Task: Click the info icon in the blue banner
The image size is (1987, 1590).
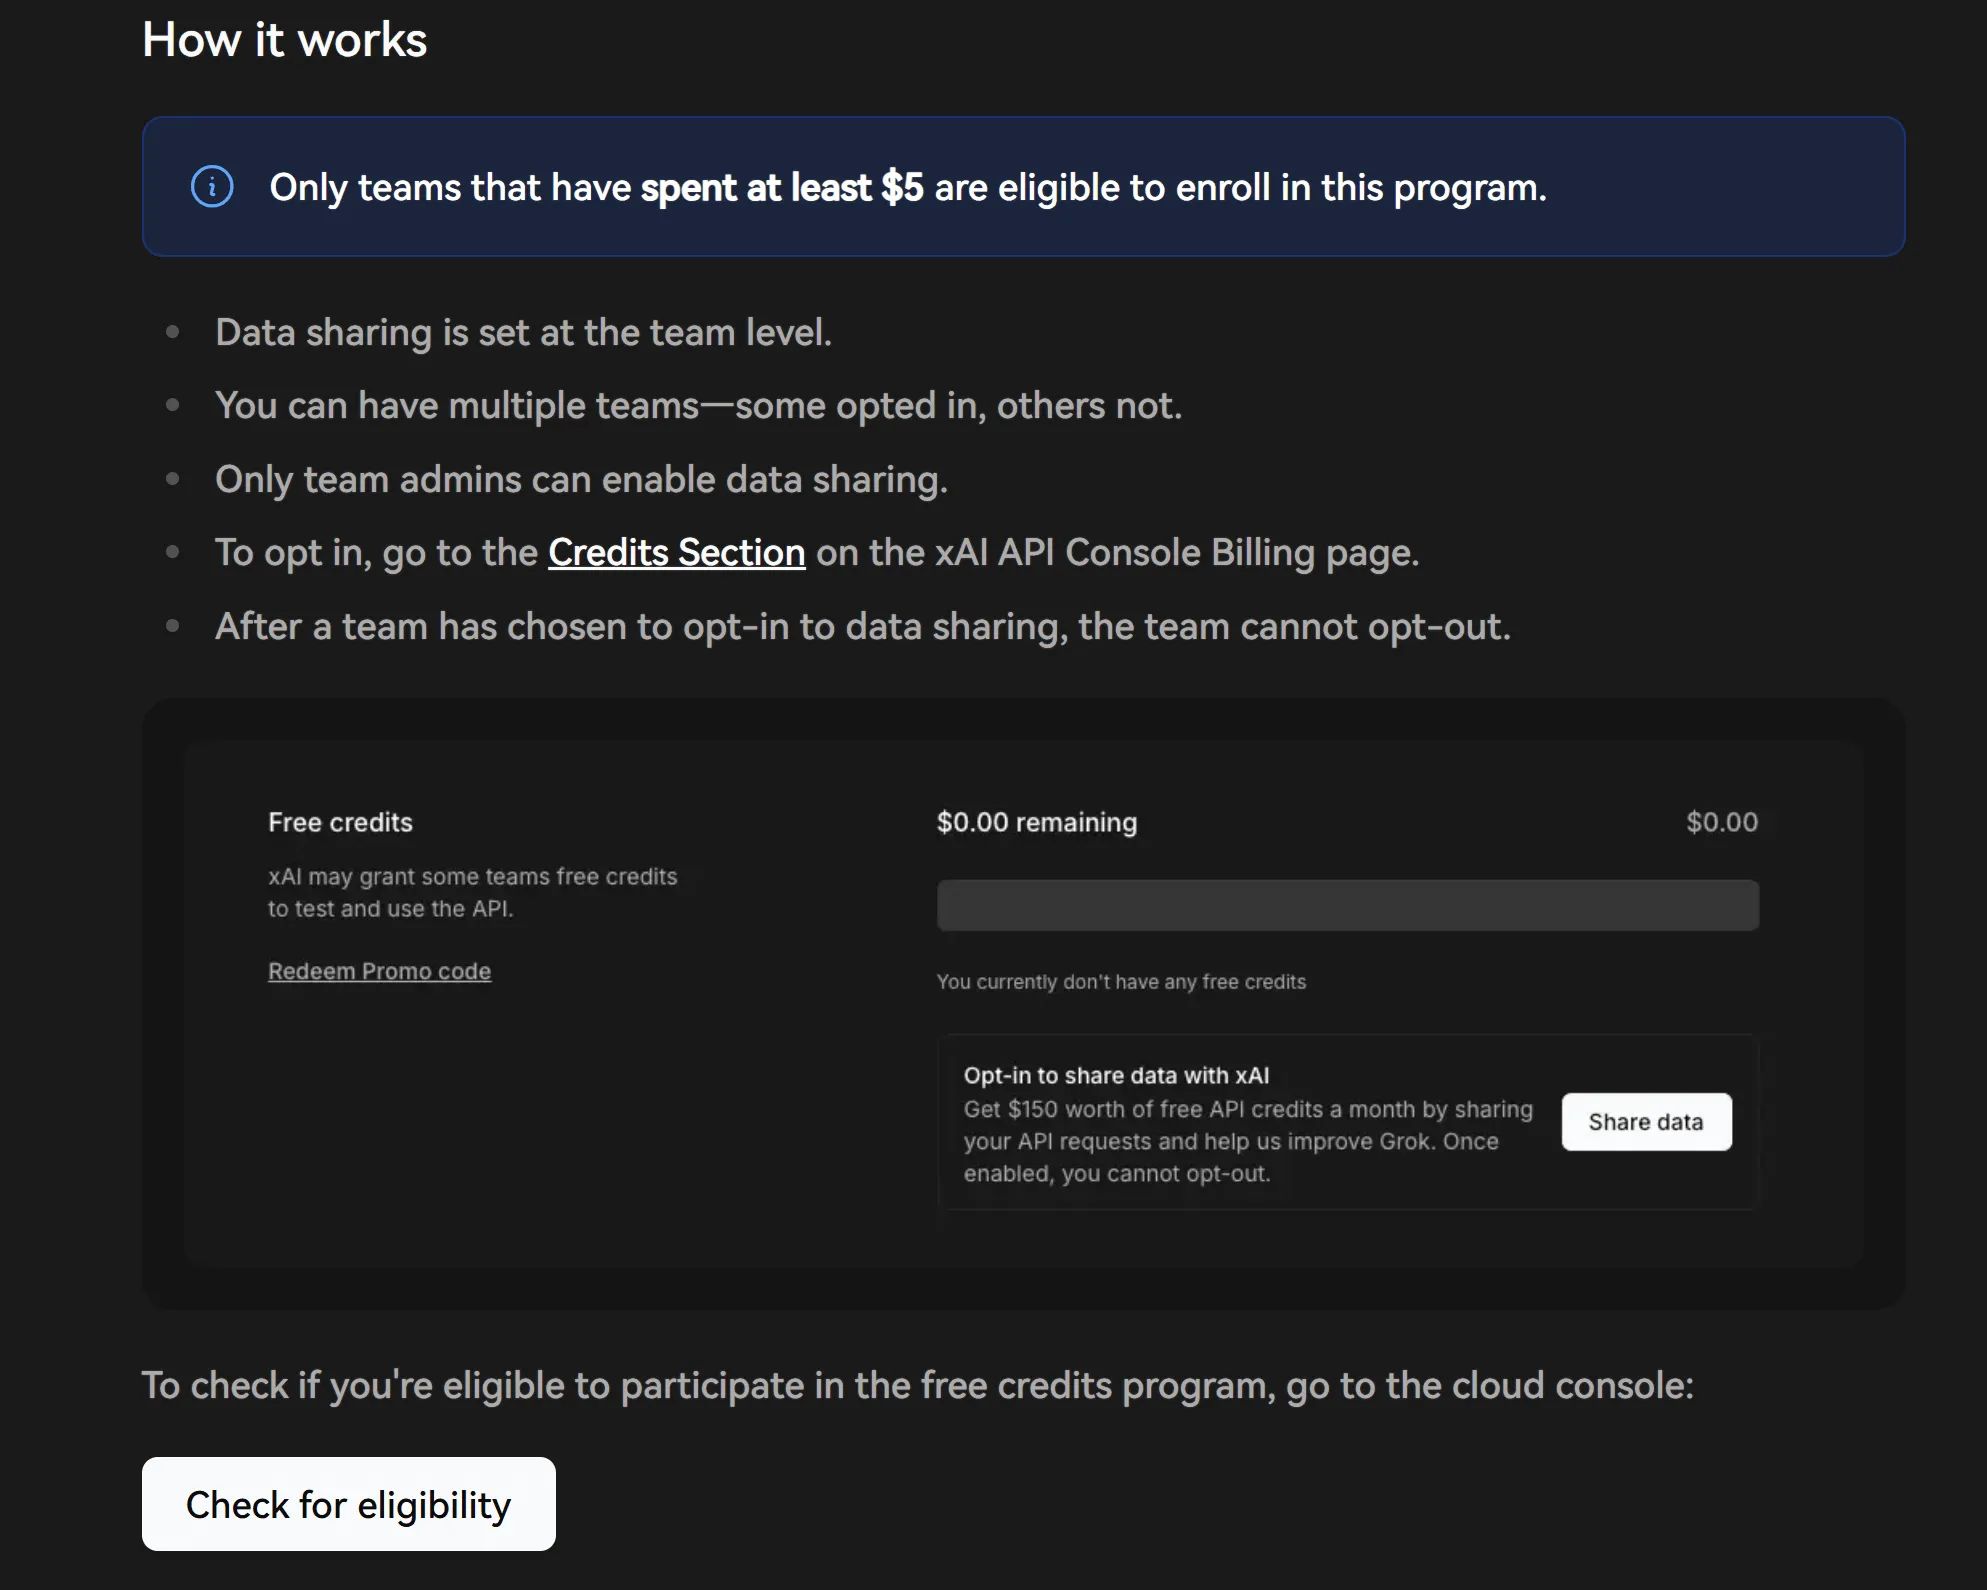Action: (212, 187)
